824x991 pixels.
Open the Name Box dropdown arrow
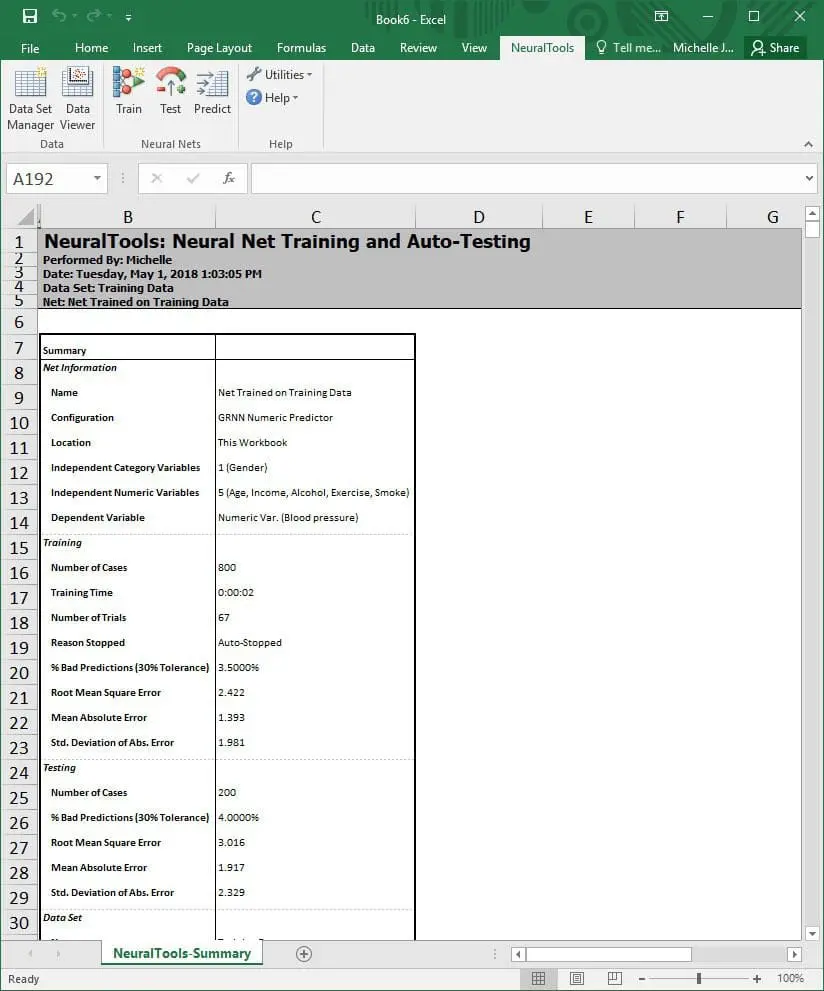tap(97, 179)
